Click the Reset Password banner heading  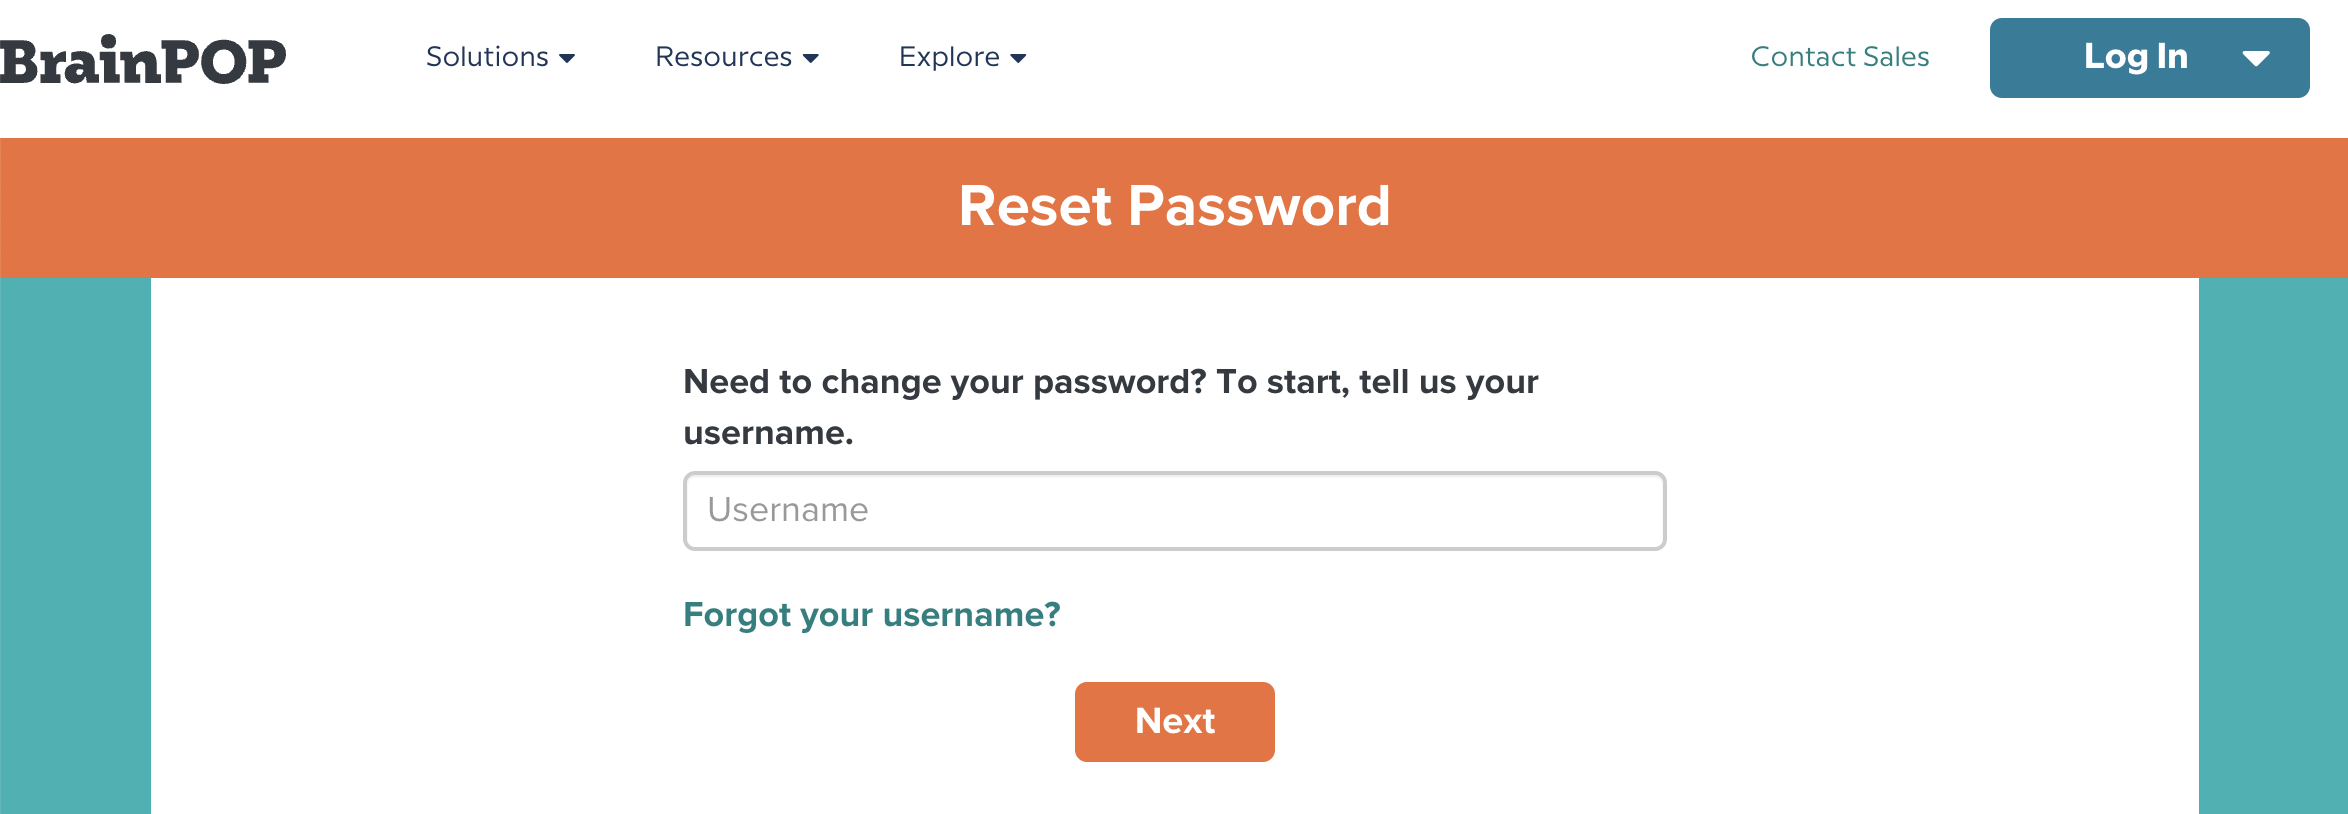tap(1174, 206)
